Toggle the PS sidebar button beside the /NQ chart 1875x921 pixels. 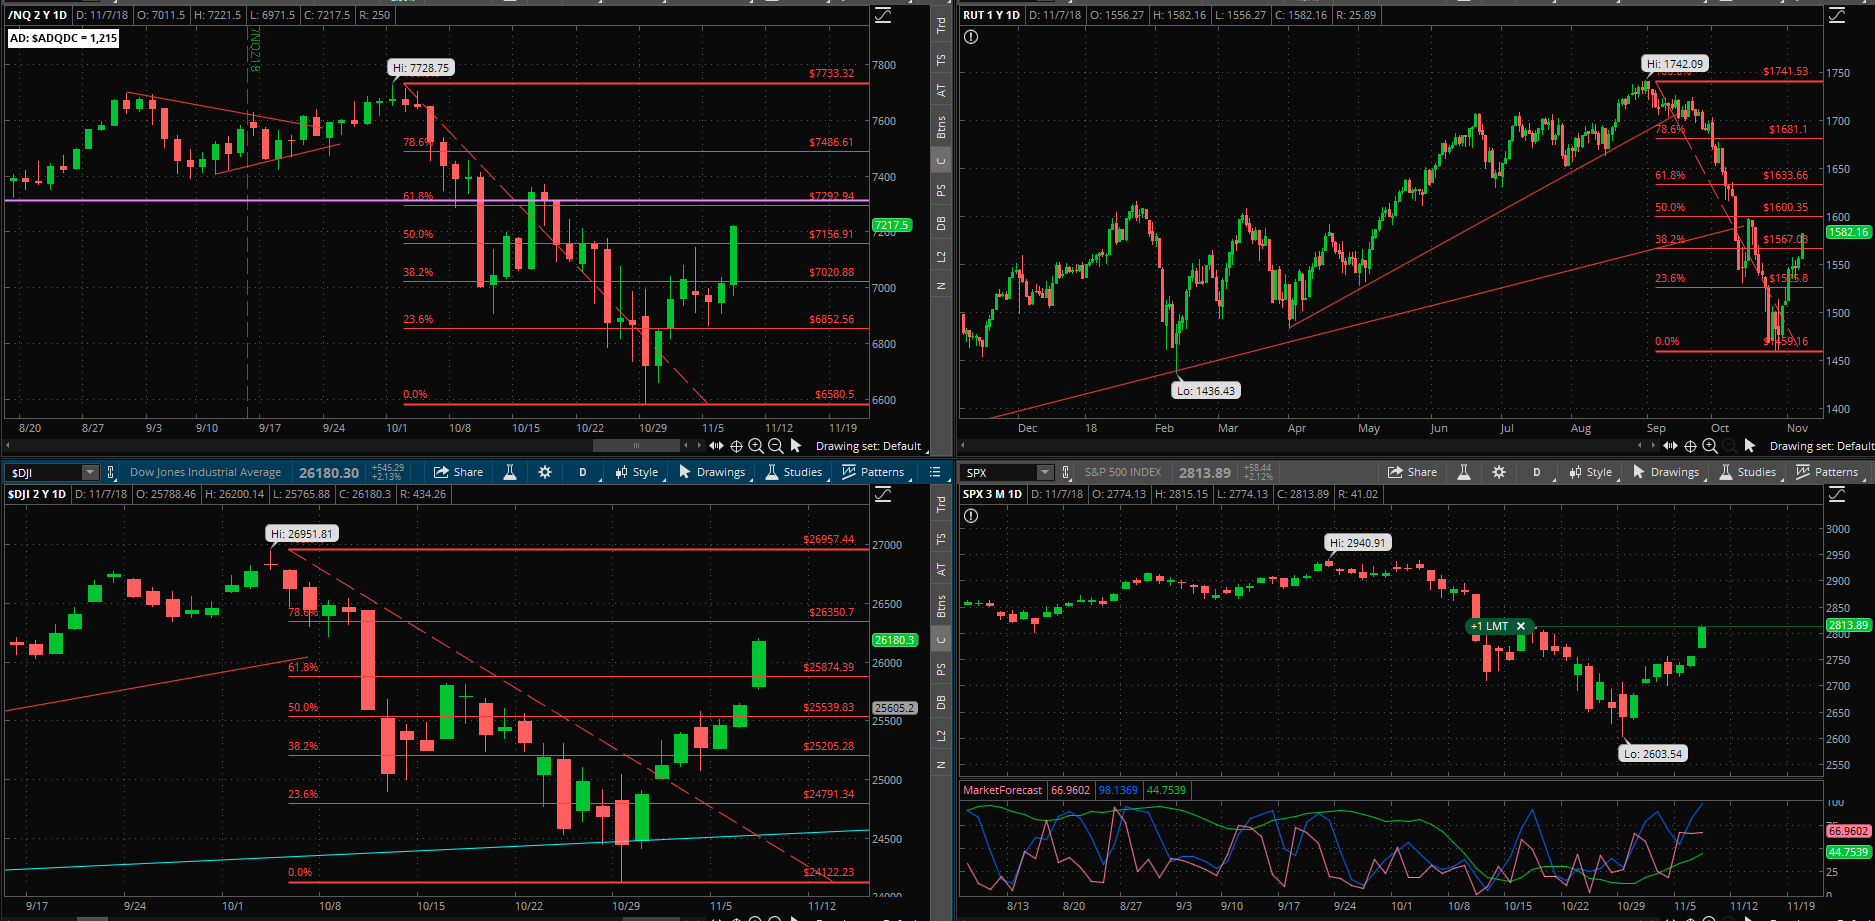coord(941,190)
